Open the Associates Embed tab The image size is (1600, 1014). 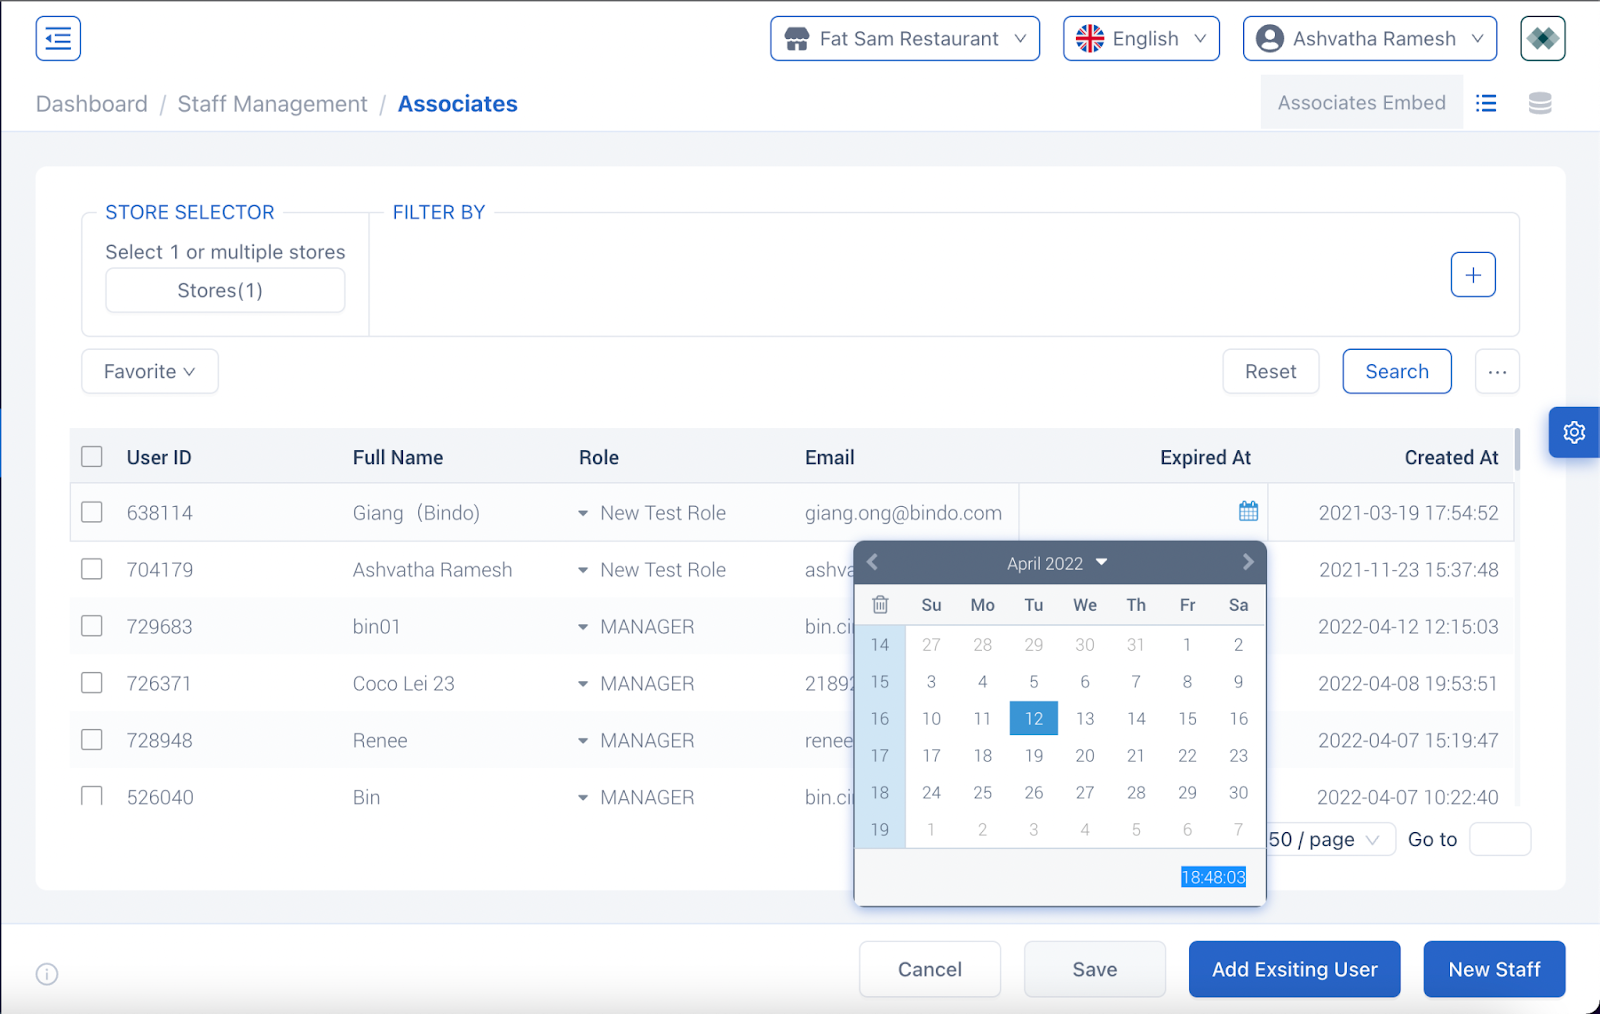(x=1360, y=103)
